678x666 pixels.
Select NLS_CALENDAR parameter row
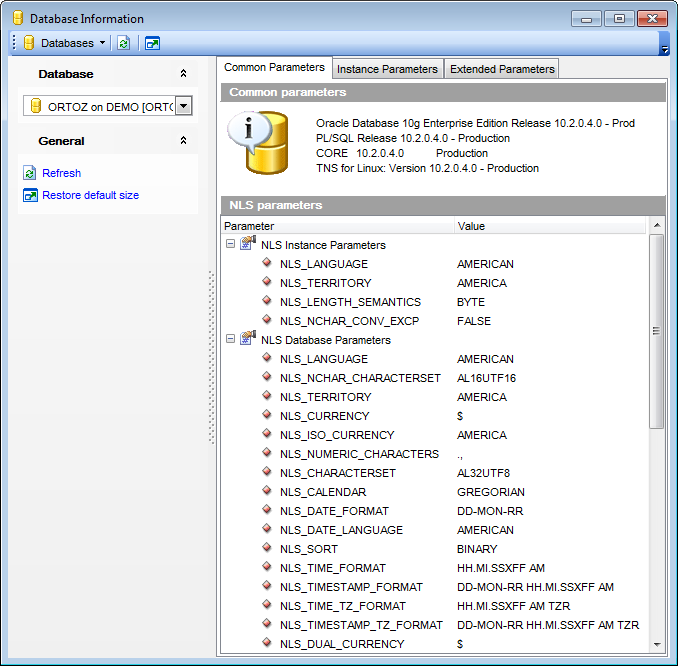tap(432, 492)
